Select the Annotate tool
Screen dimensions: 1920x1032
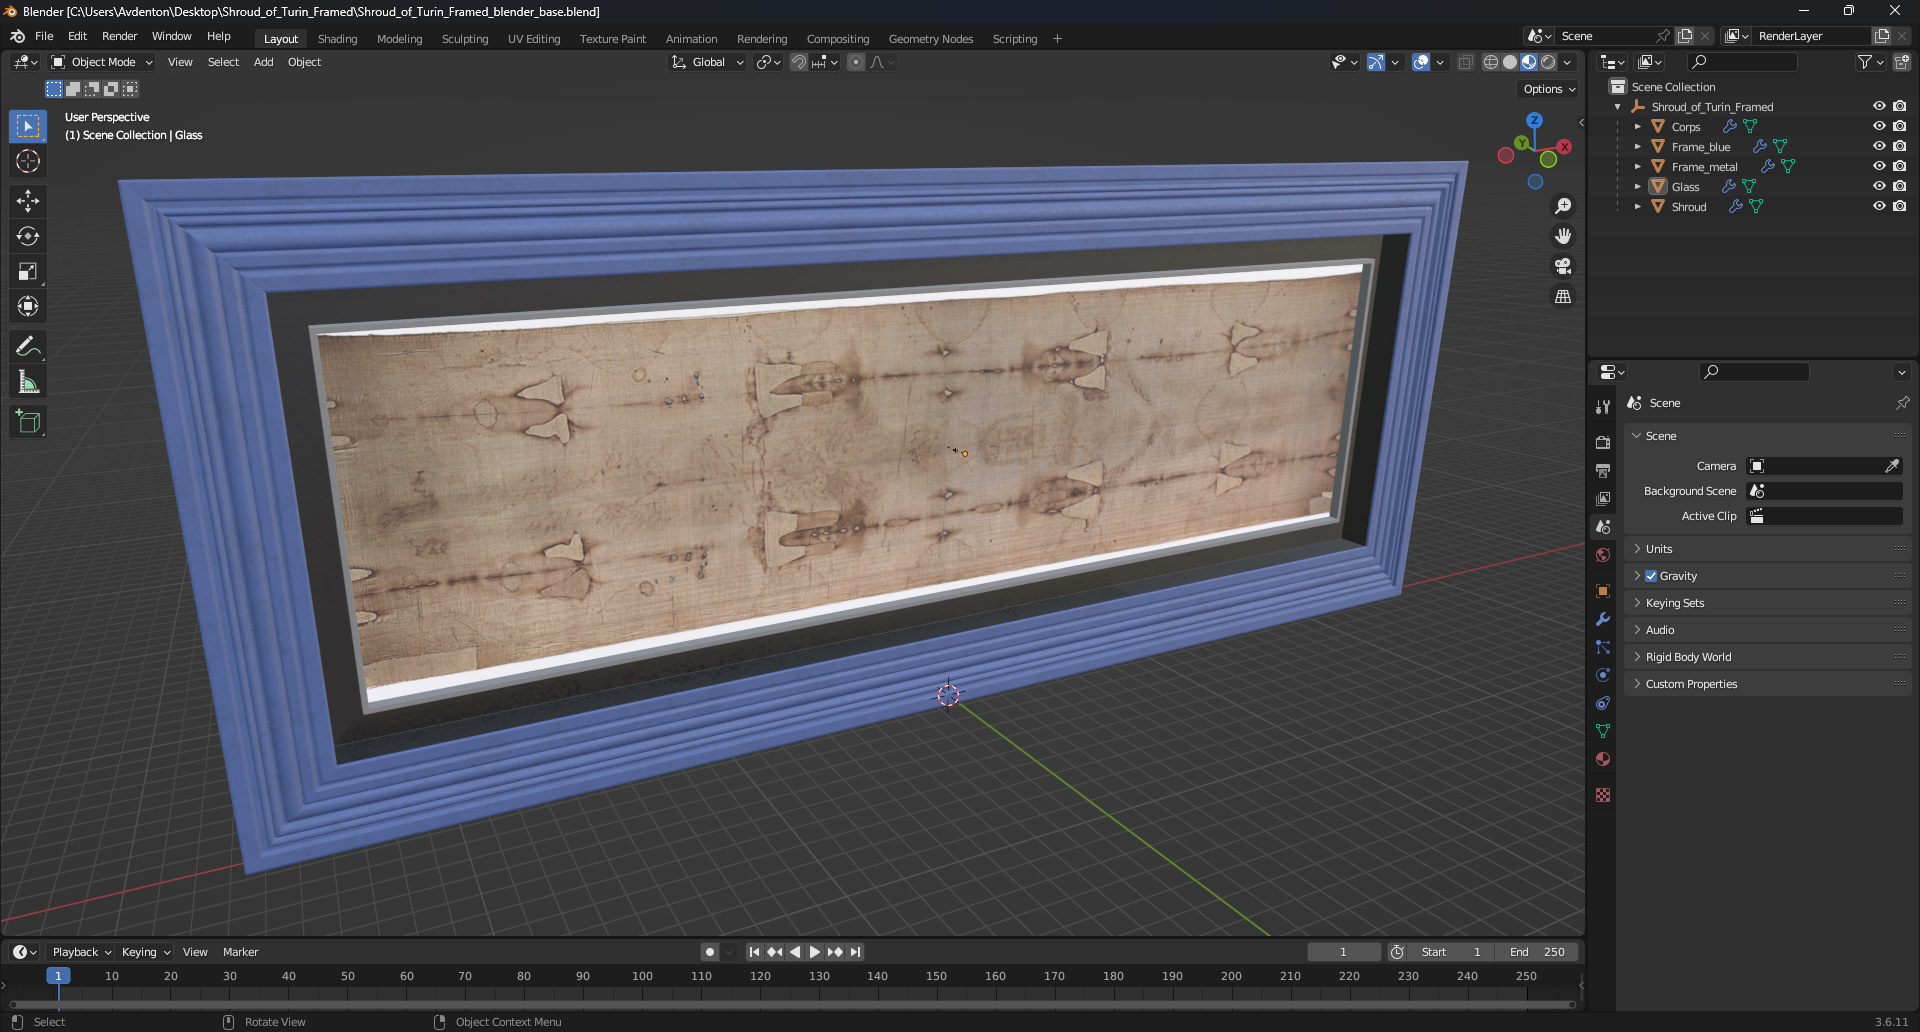[x=28, y=347]
